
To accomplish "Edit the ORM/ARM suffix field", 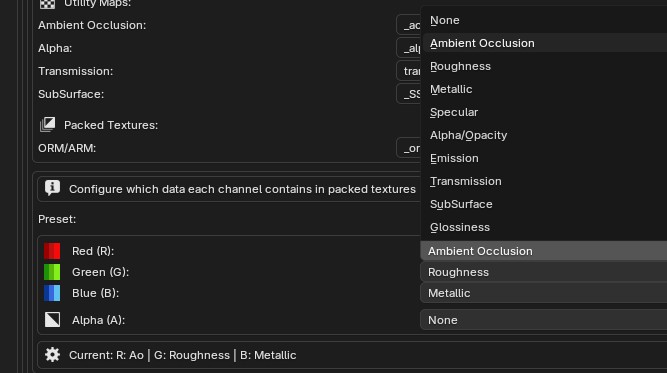I will click(409, 148).
